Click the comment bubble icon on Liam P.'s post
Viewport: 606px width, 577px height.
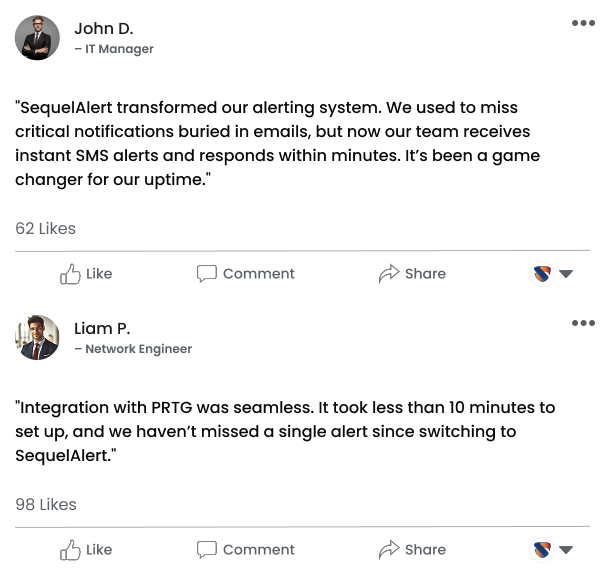point(206,550)
